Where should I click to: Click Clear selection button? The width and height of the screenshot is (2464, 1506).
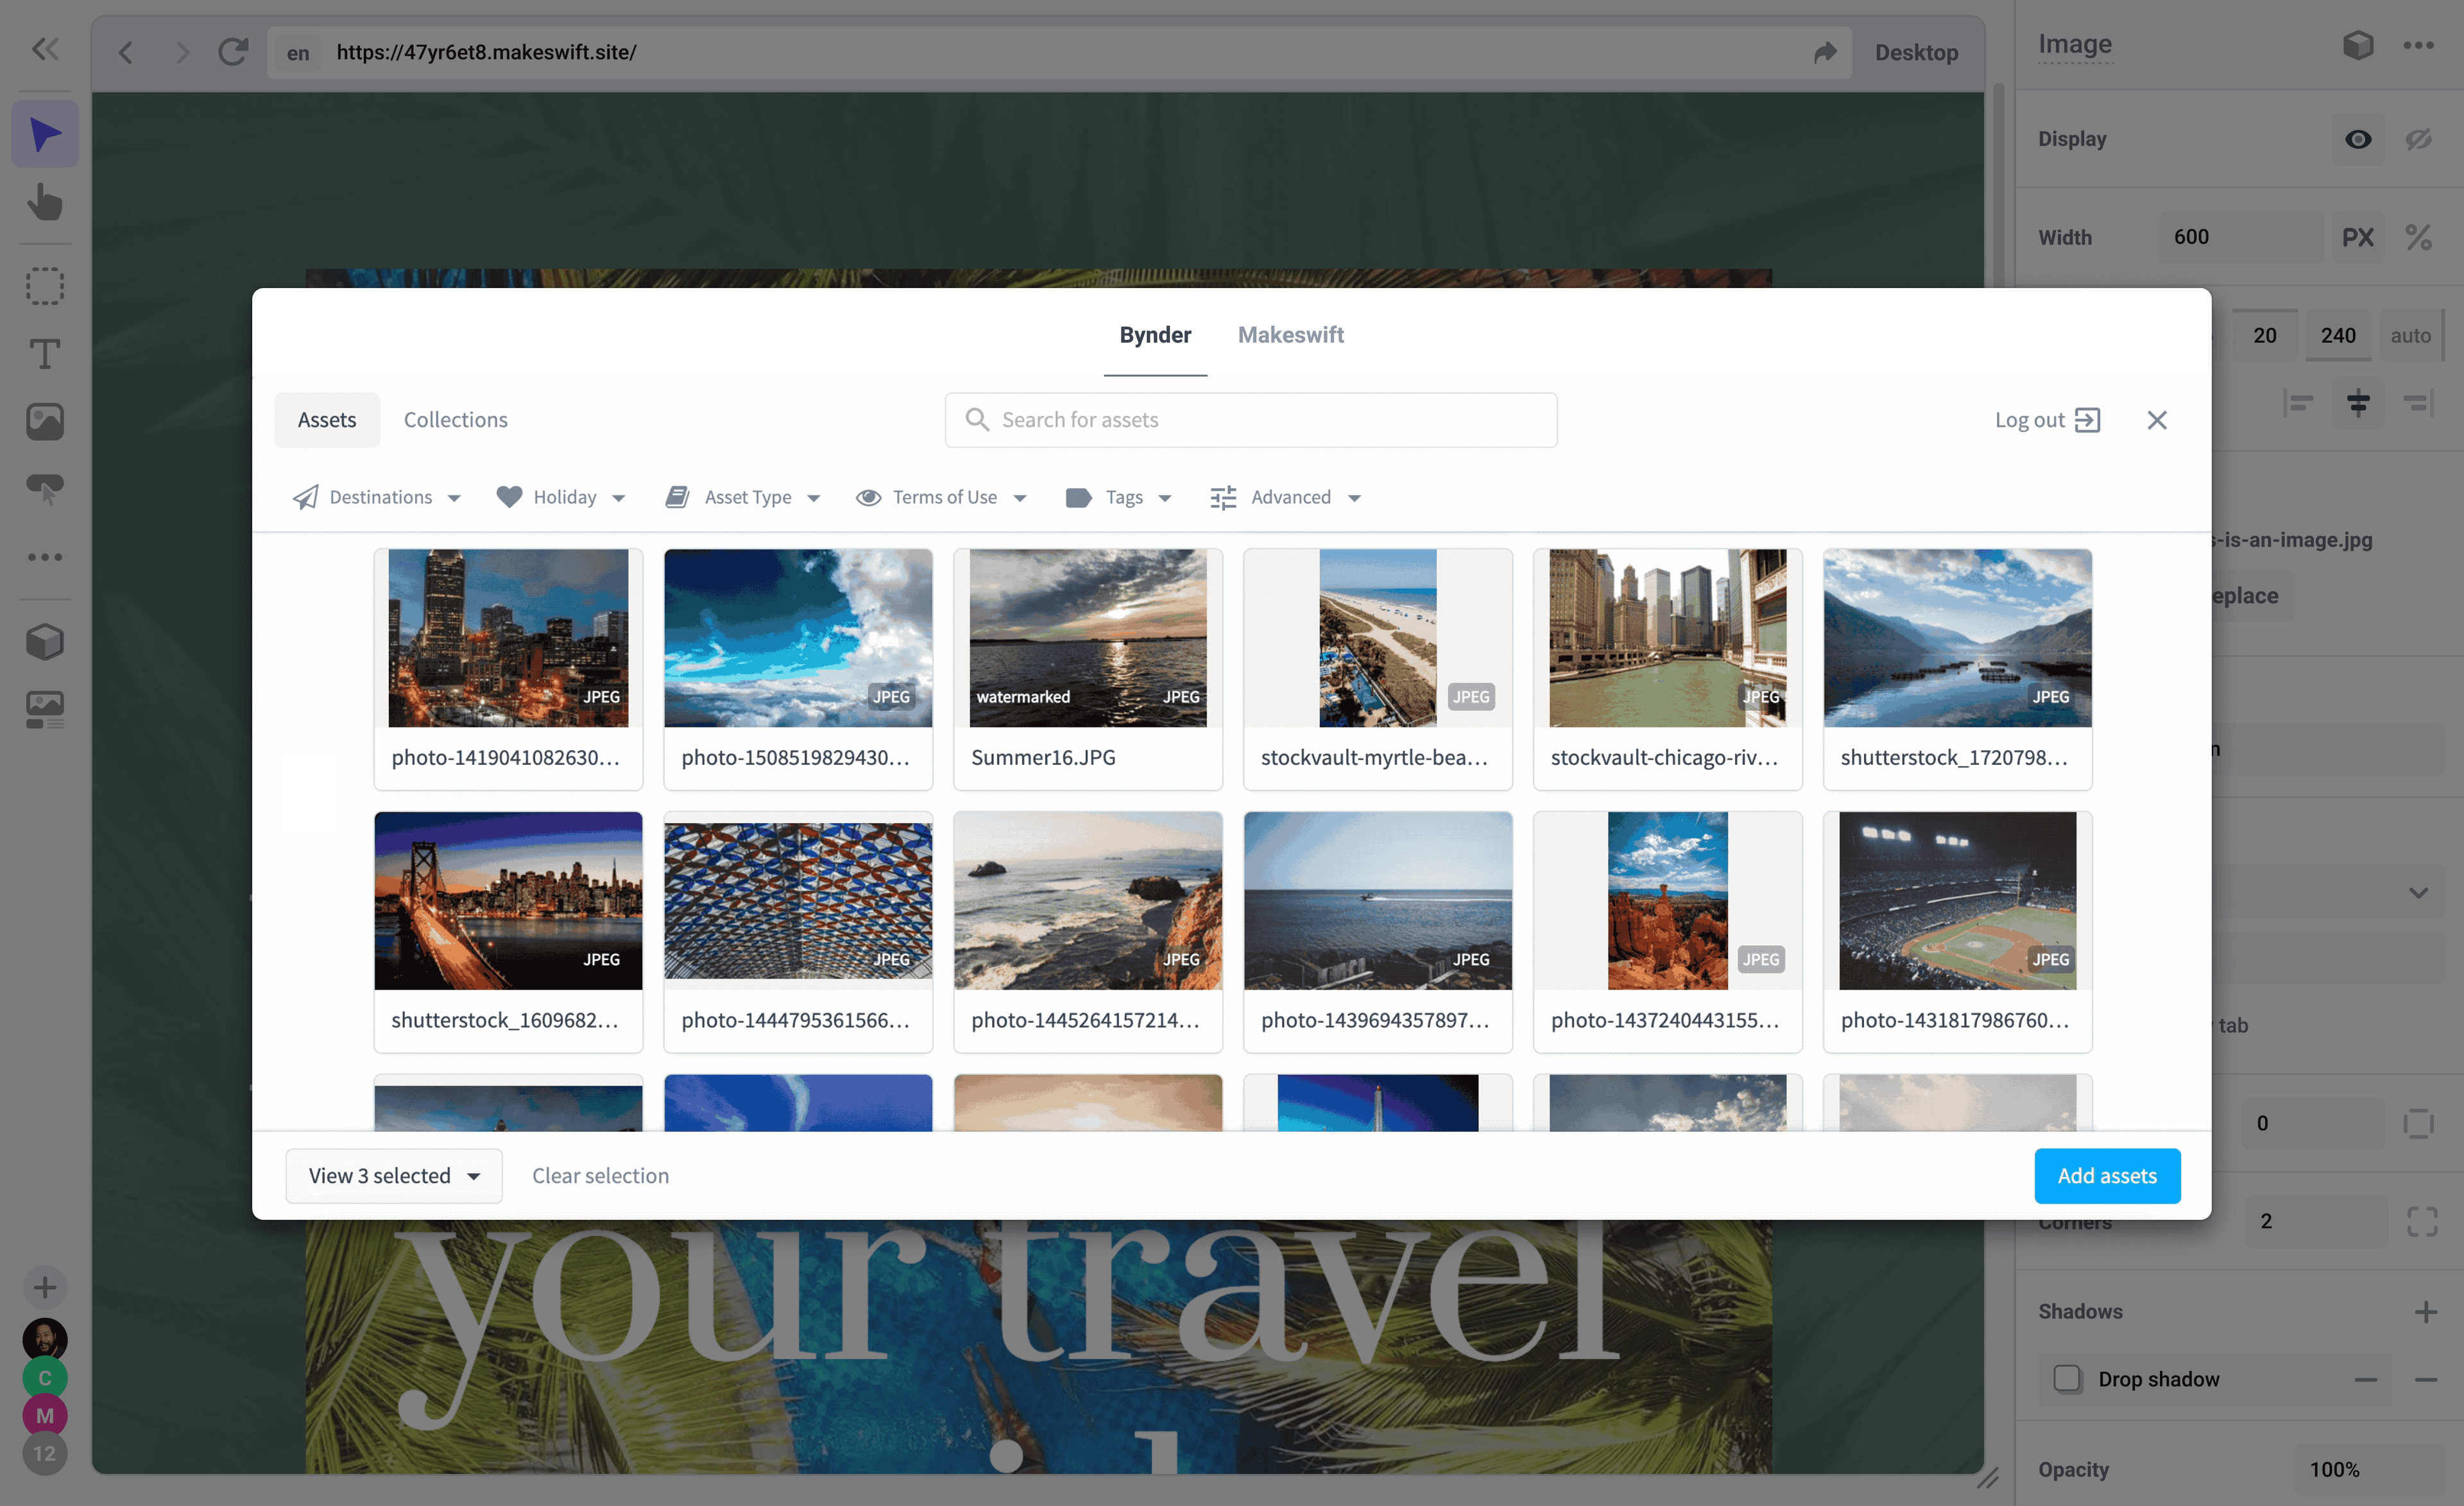[599, 1174]
